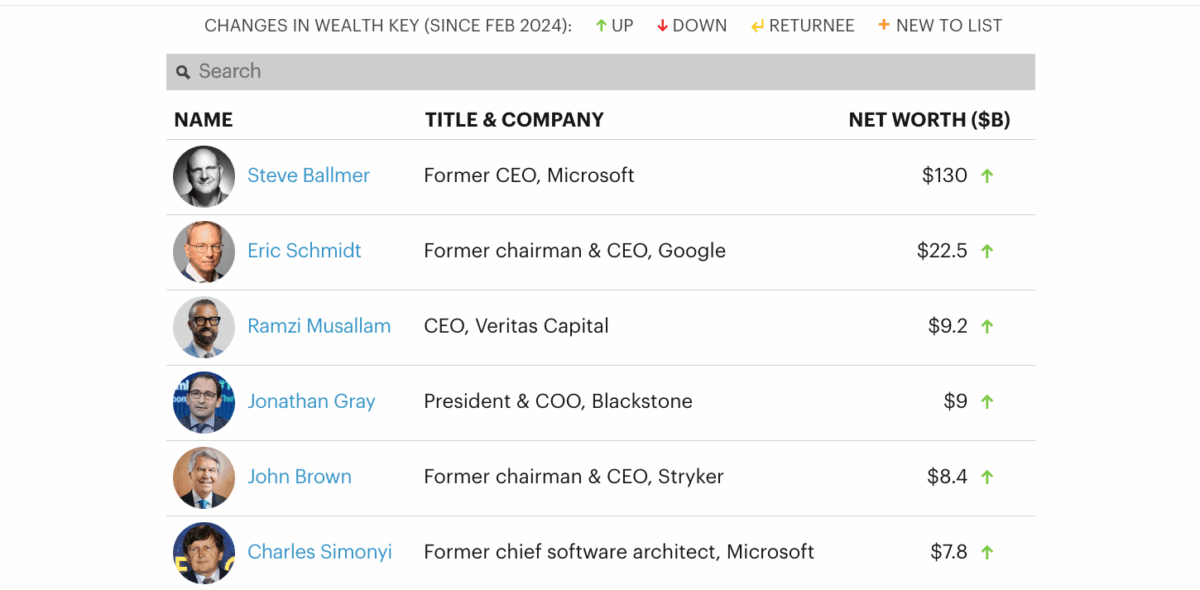Open Eric Schmidt's profile link

click(304, 251)
